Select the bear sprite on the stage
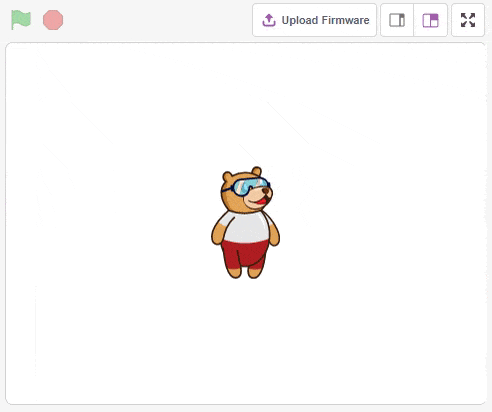This screenshot has width=492, height=412. pos(245,222)
